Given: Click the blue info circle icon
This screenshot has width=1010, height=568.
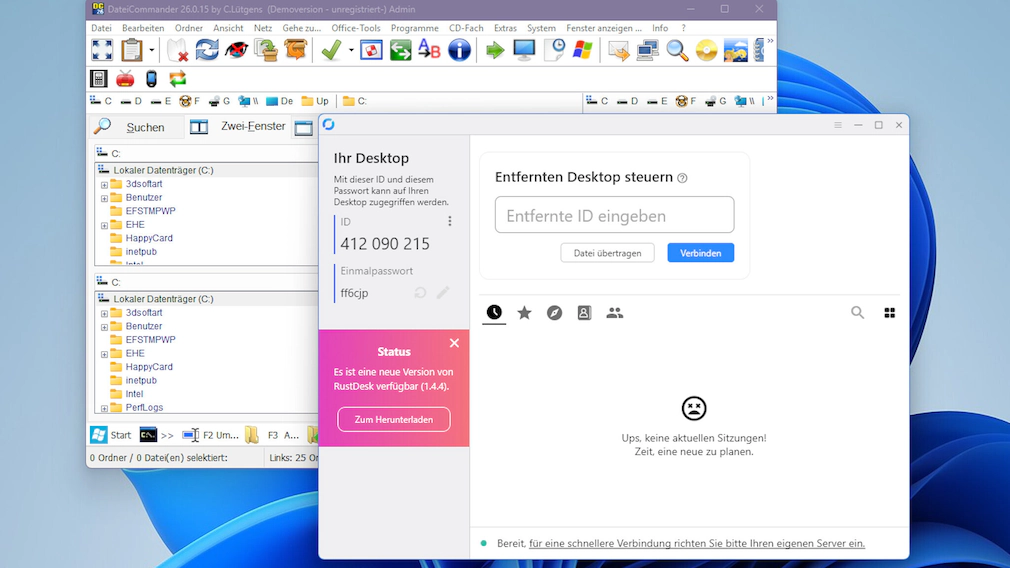Looking at the screenshot, I should [x=459, y=50].
